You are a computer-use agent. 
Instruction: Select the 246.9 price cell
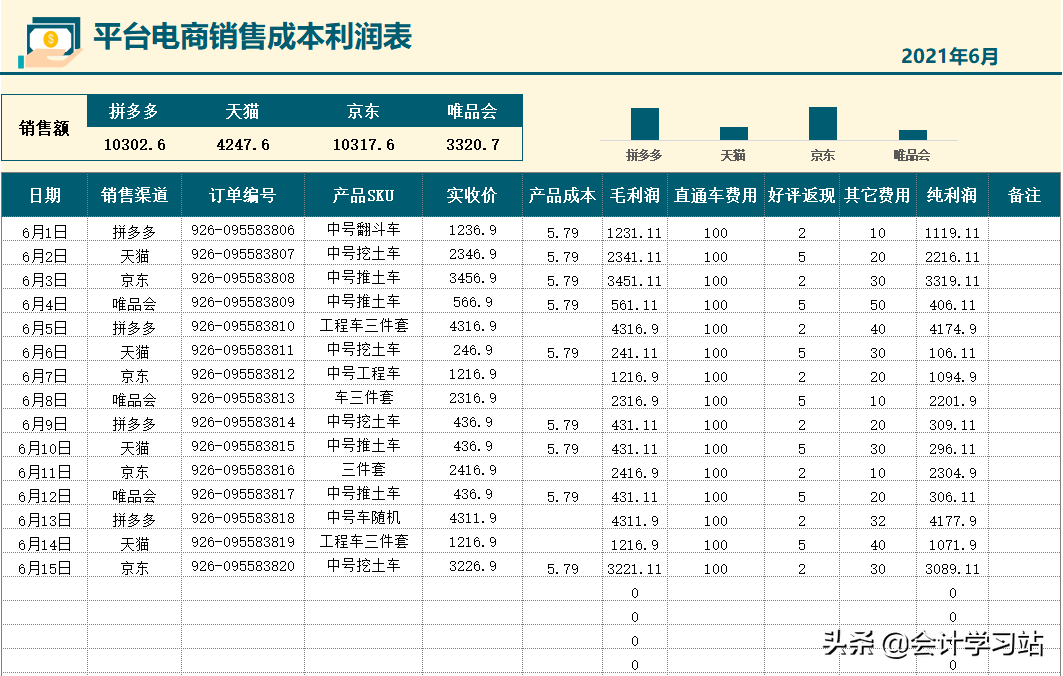(x=473, y=350)
